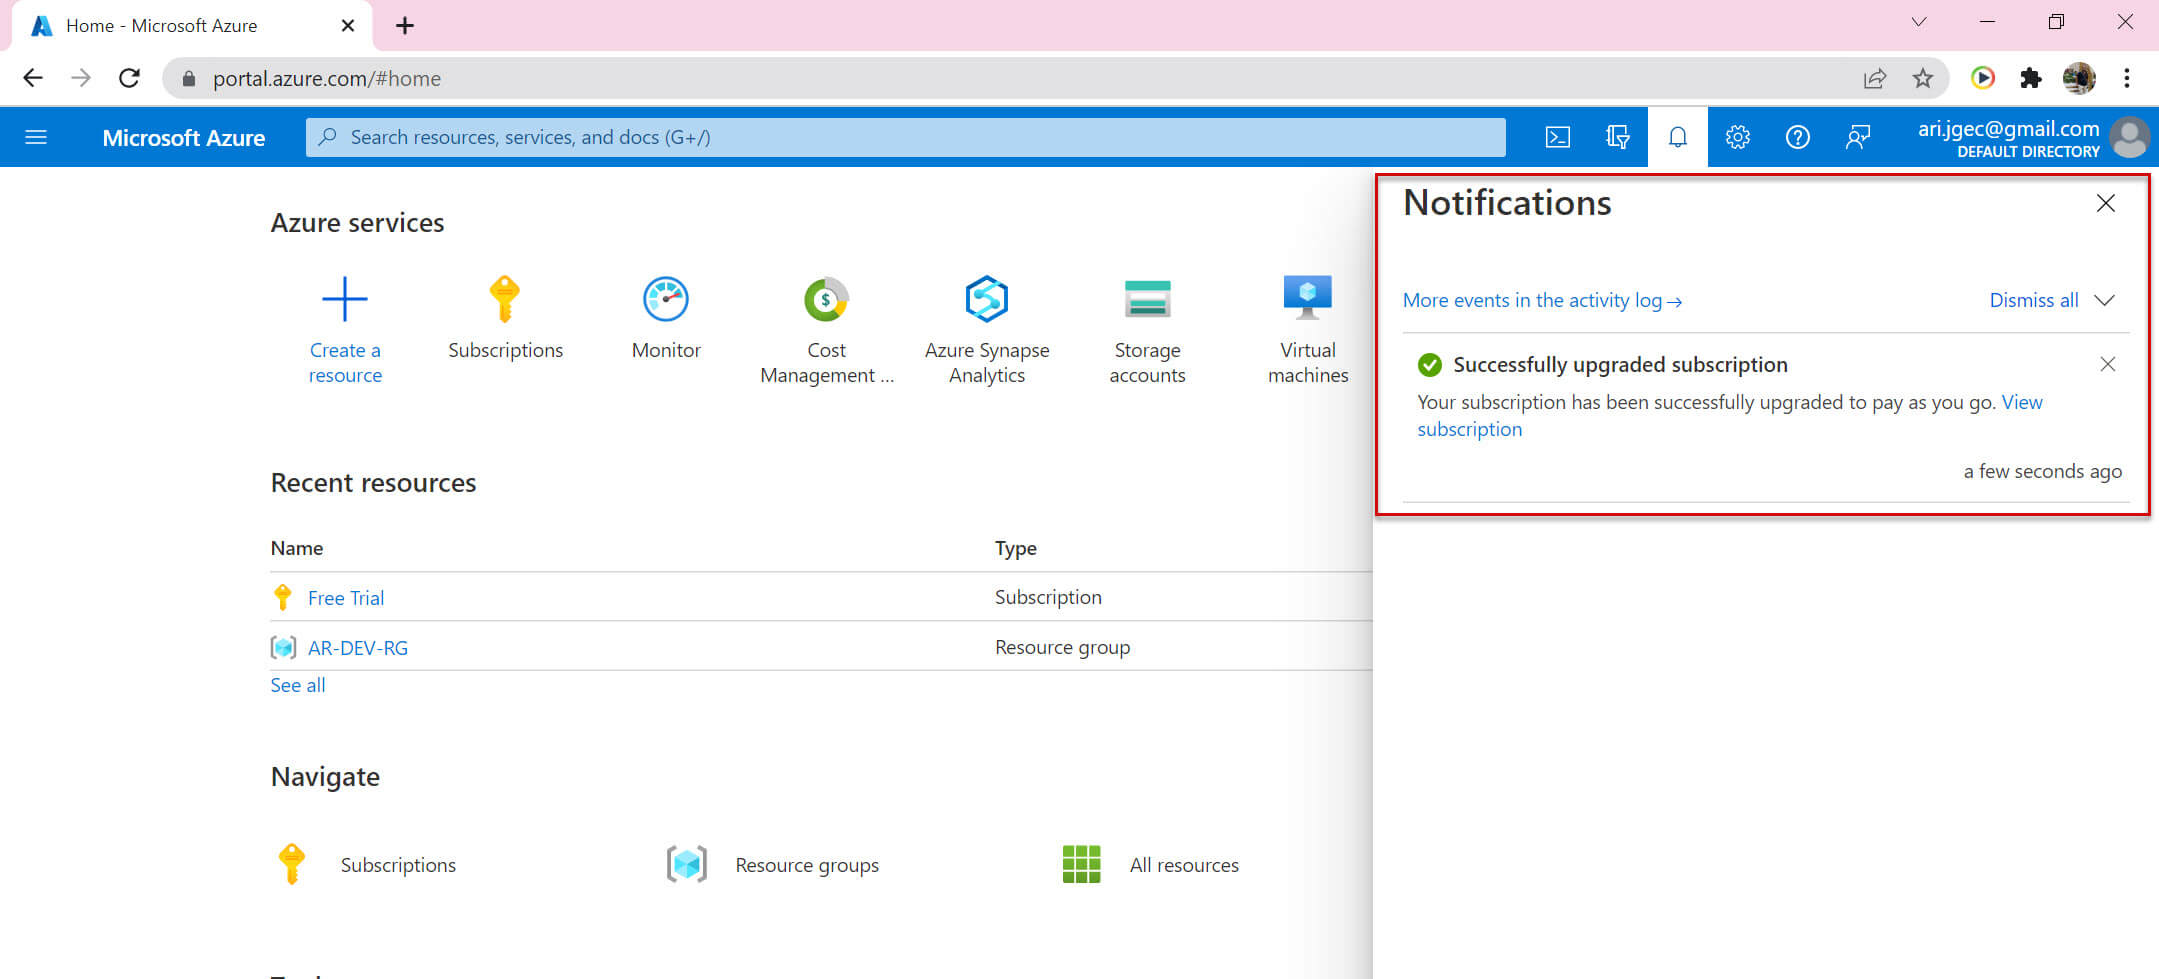The height and width of the screenshot is (979, 2159).
Task: Open Resource groups link under Navigate
Action: [807, 865]
